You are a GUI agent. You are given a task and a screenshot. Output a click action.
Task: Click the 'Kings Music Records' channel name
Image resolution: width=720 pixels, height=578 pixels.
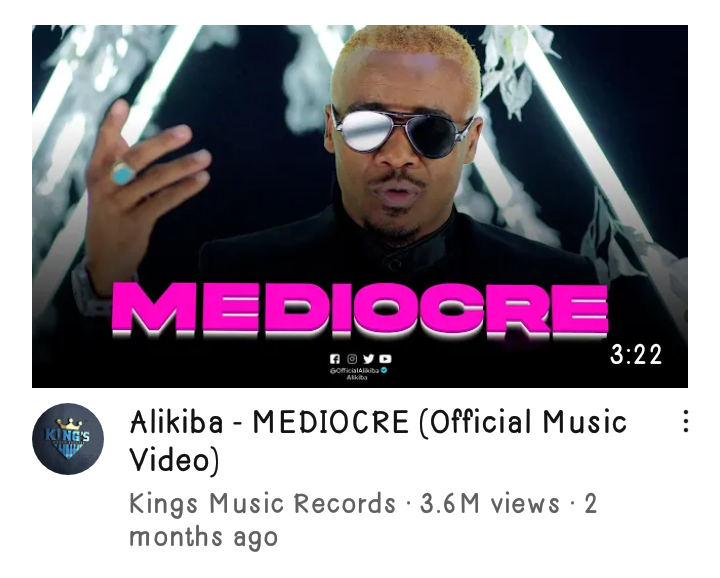[262, 503]
